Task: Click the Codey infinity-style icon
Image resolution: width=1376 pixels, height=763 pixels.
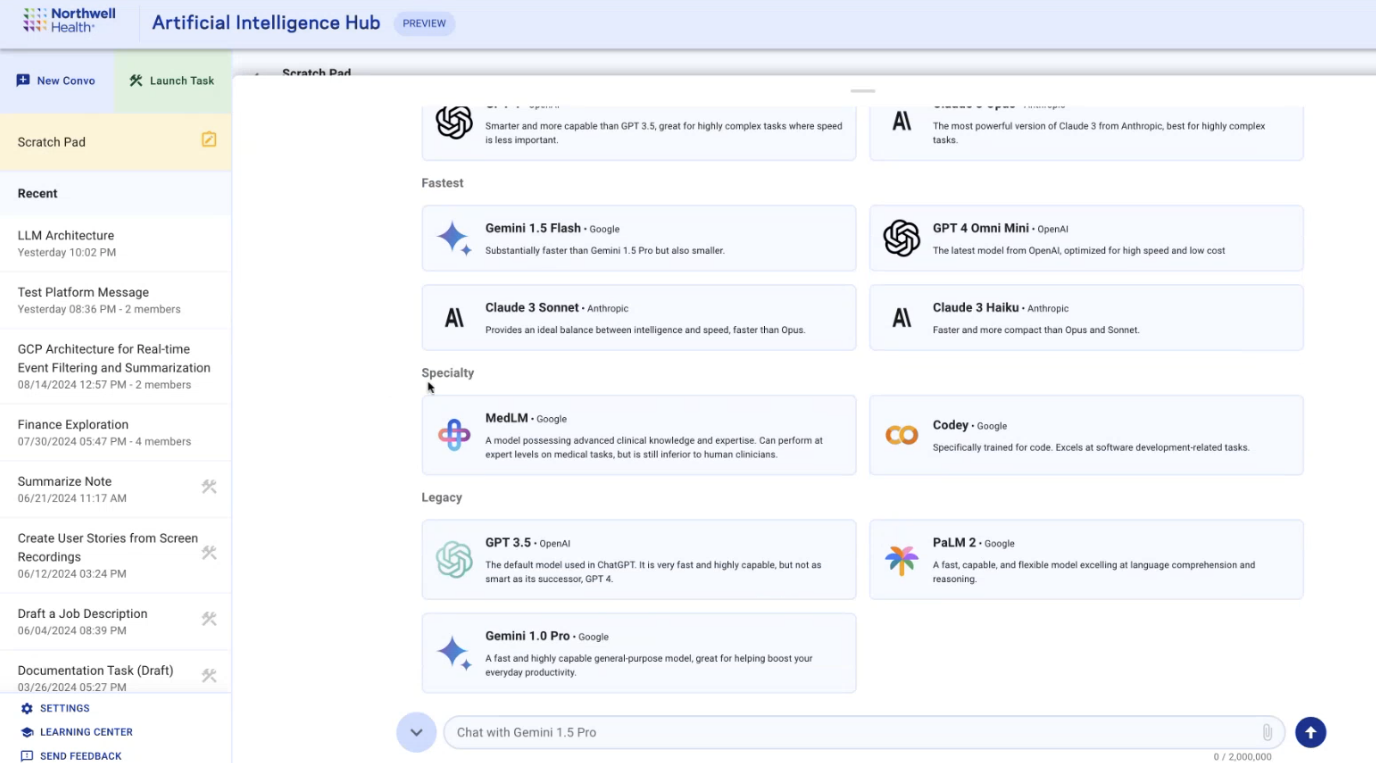Action: [902, 435]
